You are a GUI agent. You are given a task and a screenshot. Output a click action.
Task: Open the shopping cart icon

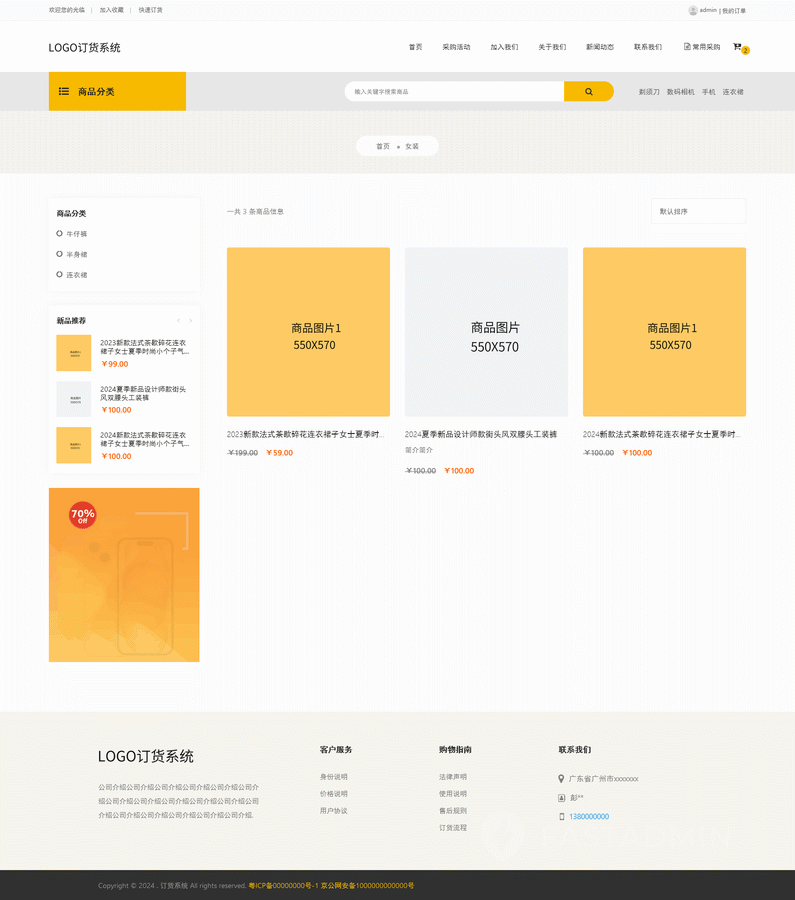click(x=737, y=47)
